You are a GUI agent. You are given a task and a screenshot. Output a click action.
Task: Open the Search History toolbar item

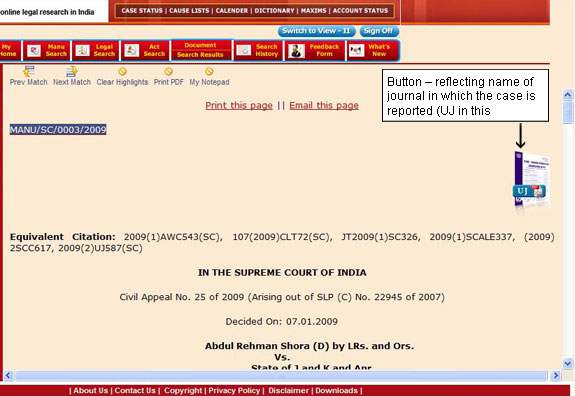click(258, 50)
